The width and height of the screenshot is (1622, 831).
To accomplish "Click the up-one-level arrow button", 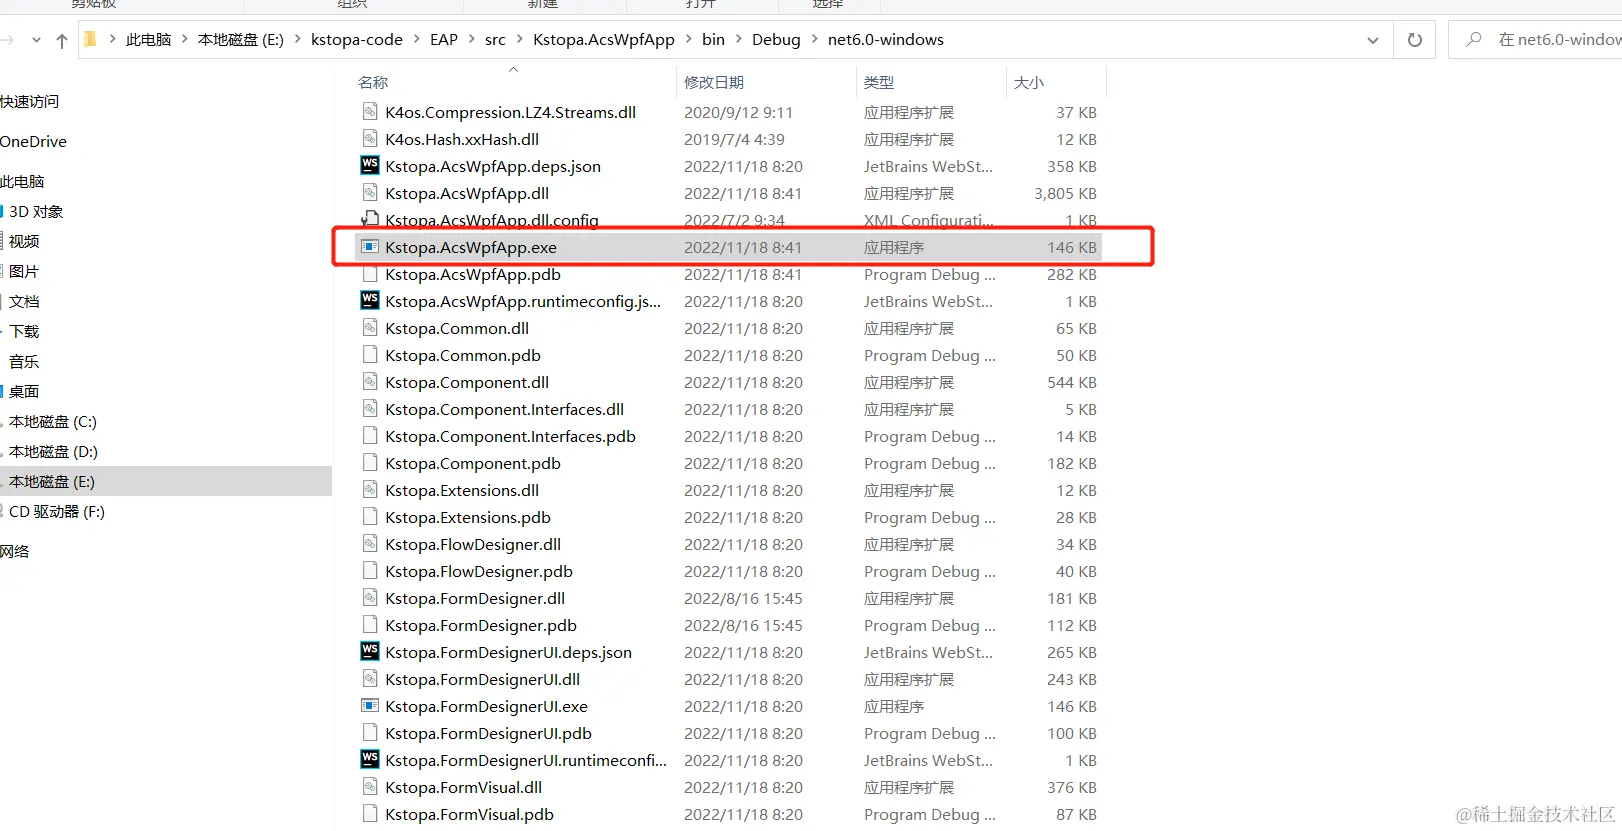I will [x=62, y=40].
